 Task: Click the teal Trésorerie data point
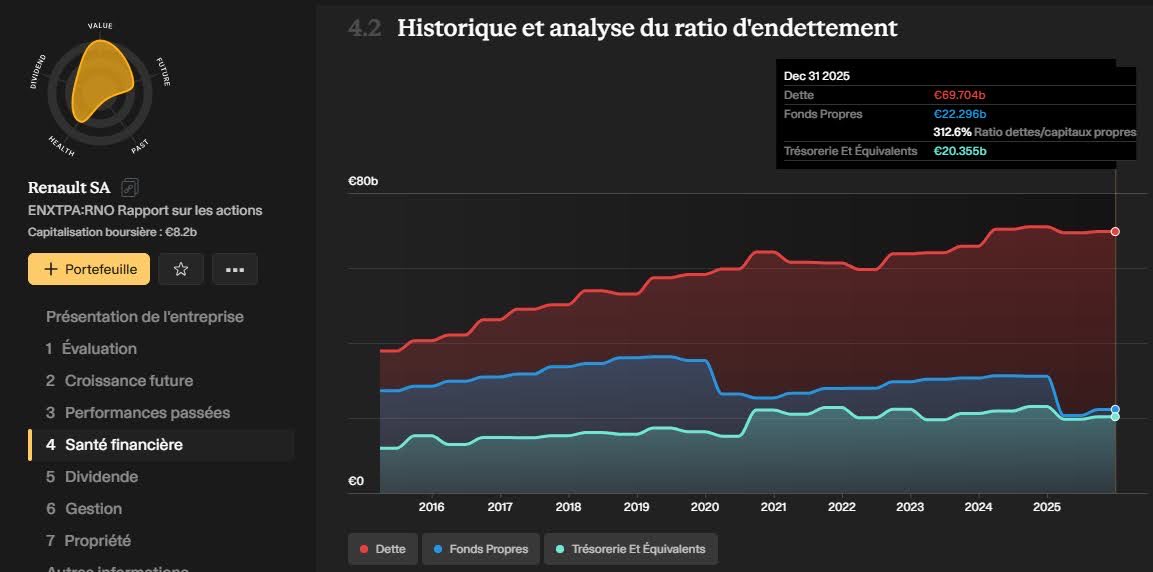1115,417
